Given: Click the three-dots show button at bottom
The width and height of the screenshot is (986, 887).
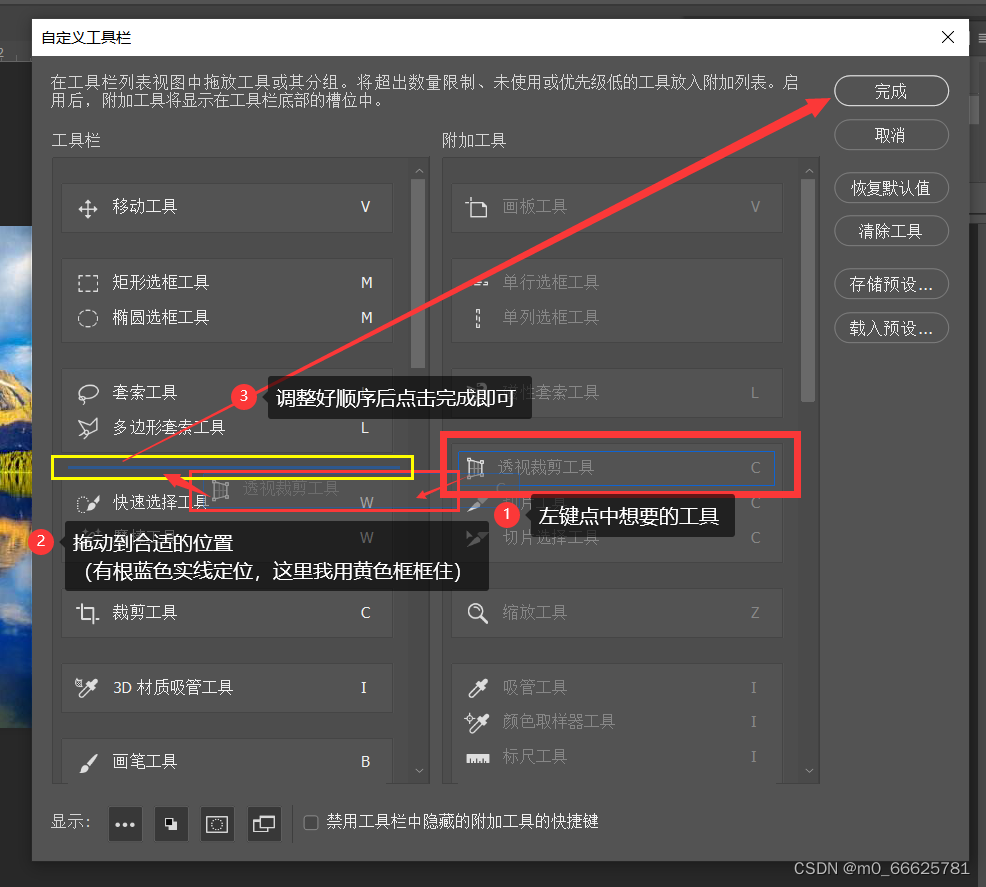Looking at the screenshot, I should (125, 824).
